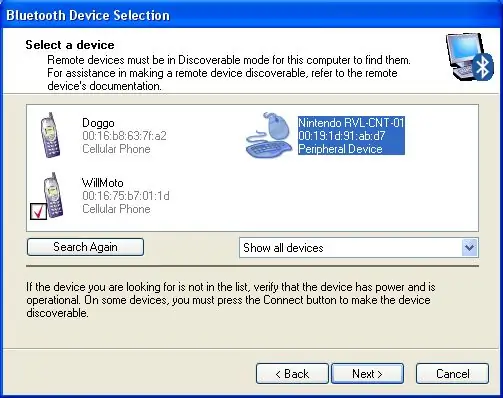Image resolution: width=503 pixels, height=398 pixels.
Task: Proceed with the Next button
Action: pyautogui.click(x=367, y=374)
